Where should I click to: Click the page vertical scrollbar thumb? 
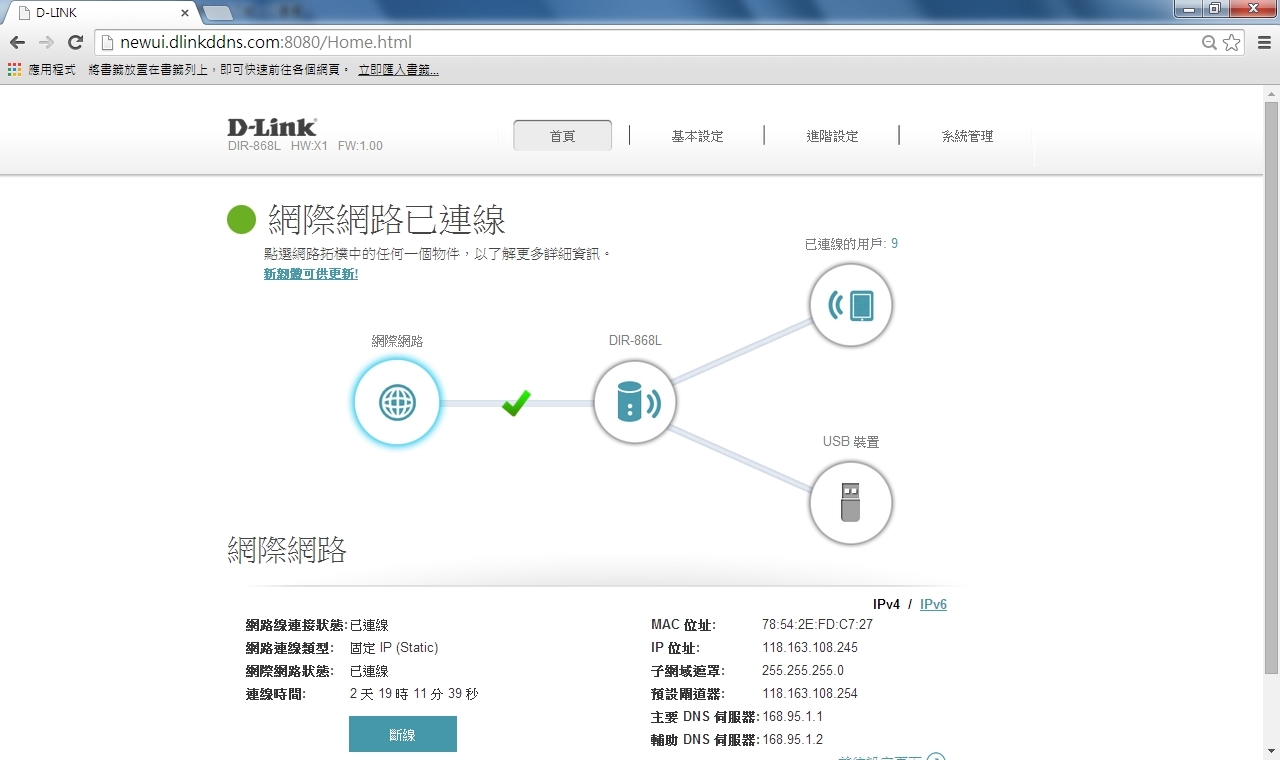click(1271, 387)
